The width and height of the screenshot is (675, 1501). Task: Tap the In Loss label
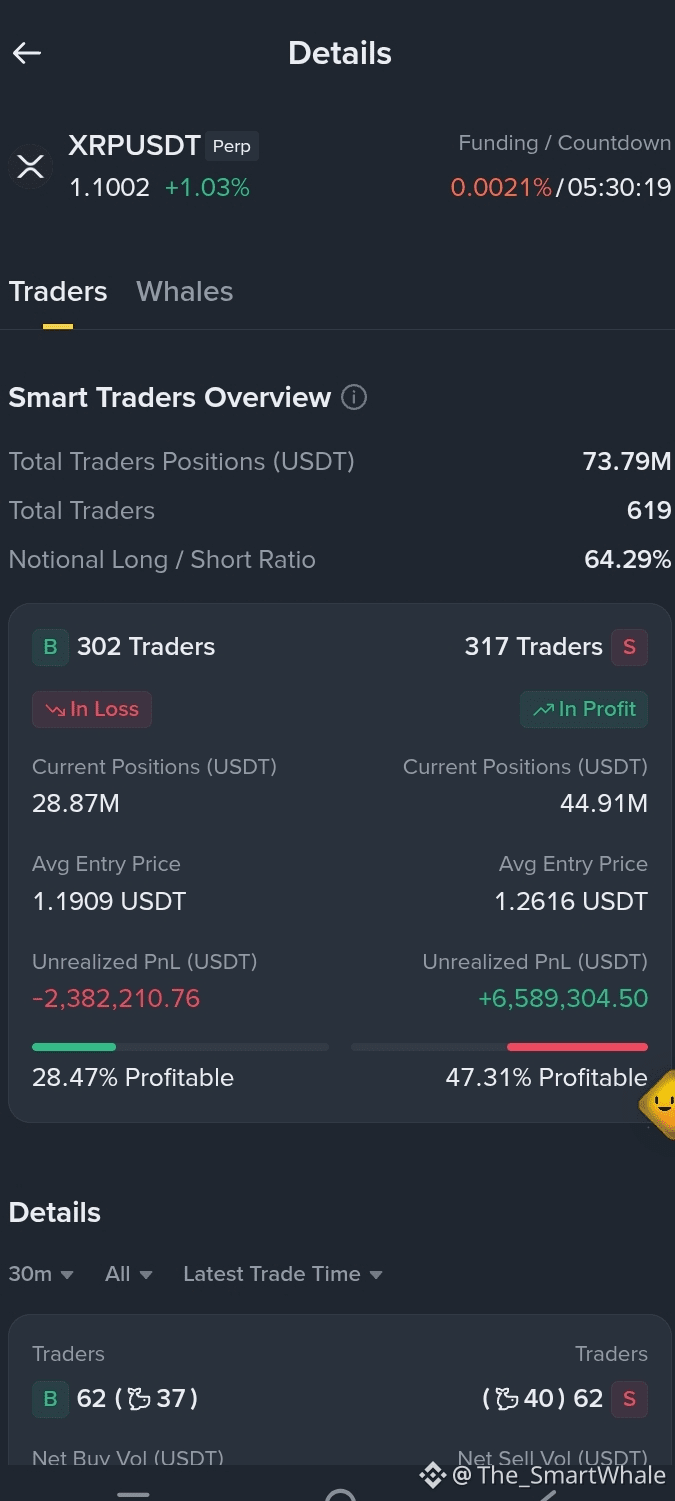pos(92,709)
